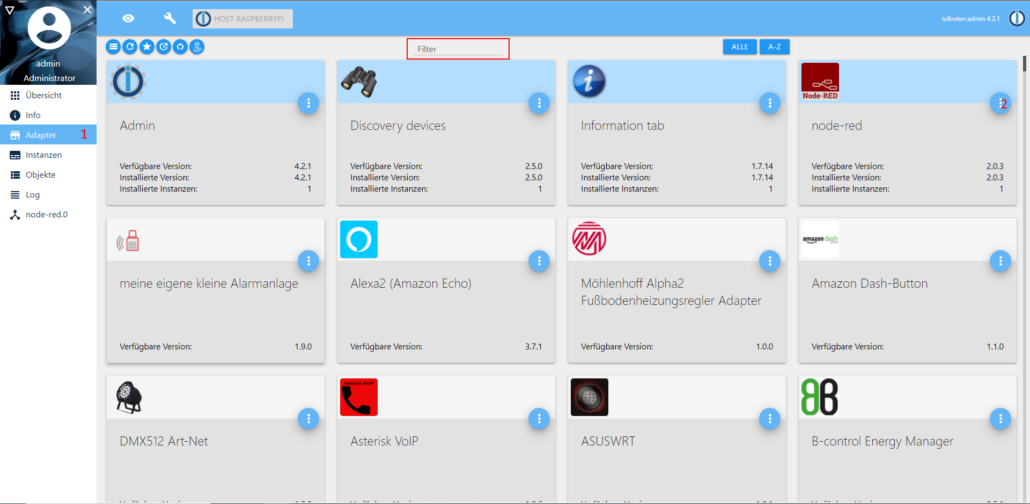Click 'Alexa2 (Amazon Echo)' title
Image resolution: width=1030 pixels, height=504 pixels.
[x=411, y=284]
